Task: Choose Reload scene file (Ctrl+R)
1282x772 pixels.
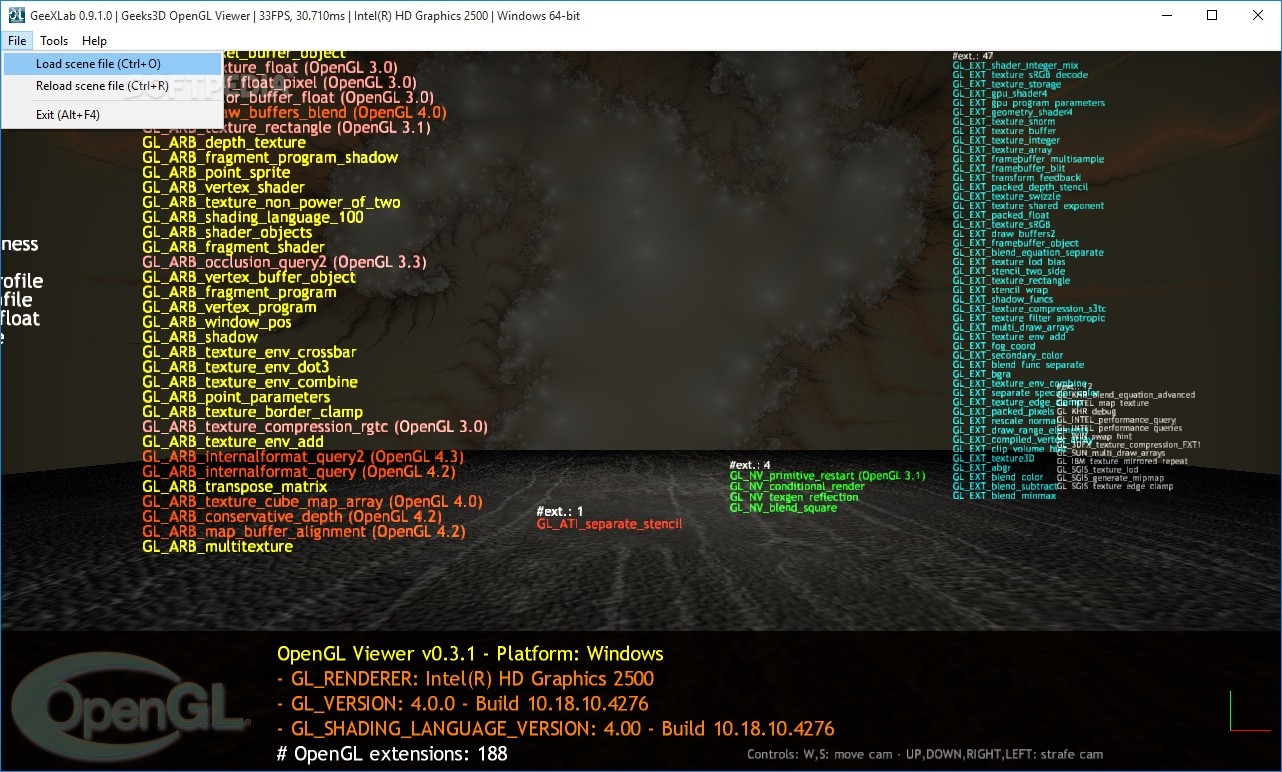Action: pos(112,86)
